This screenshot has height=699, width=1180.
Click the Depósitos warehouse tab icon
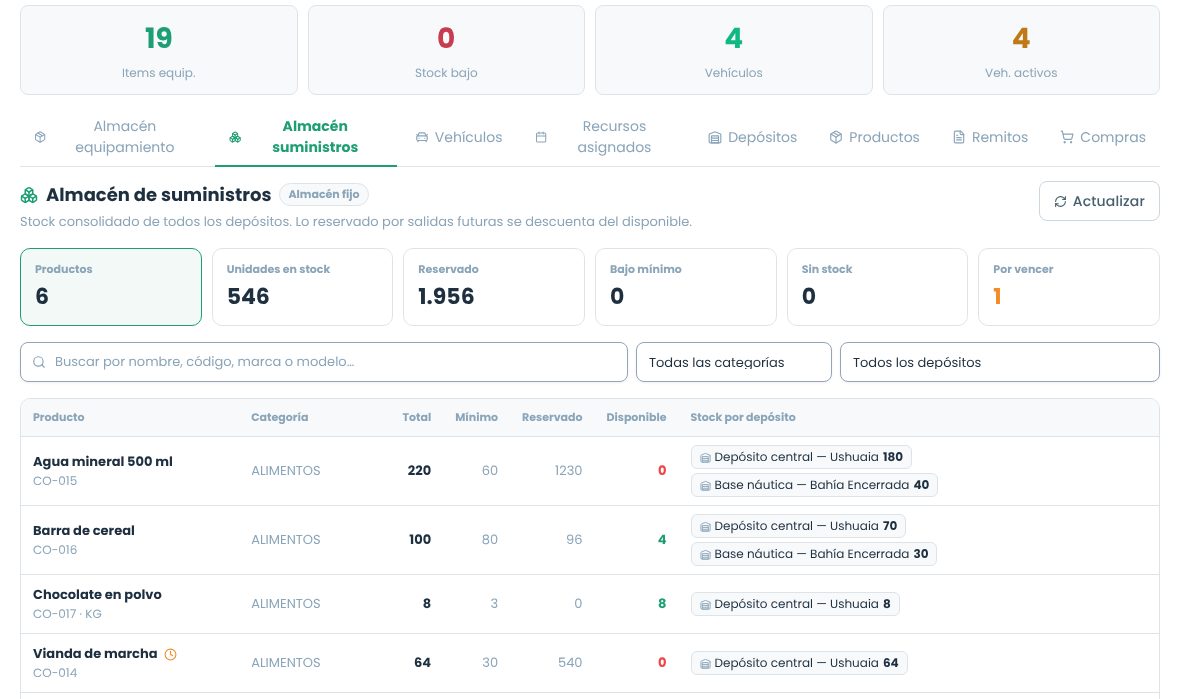(715, 138)
